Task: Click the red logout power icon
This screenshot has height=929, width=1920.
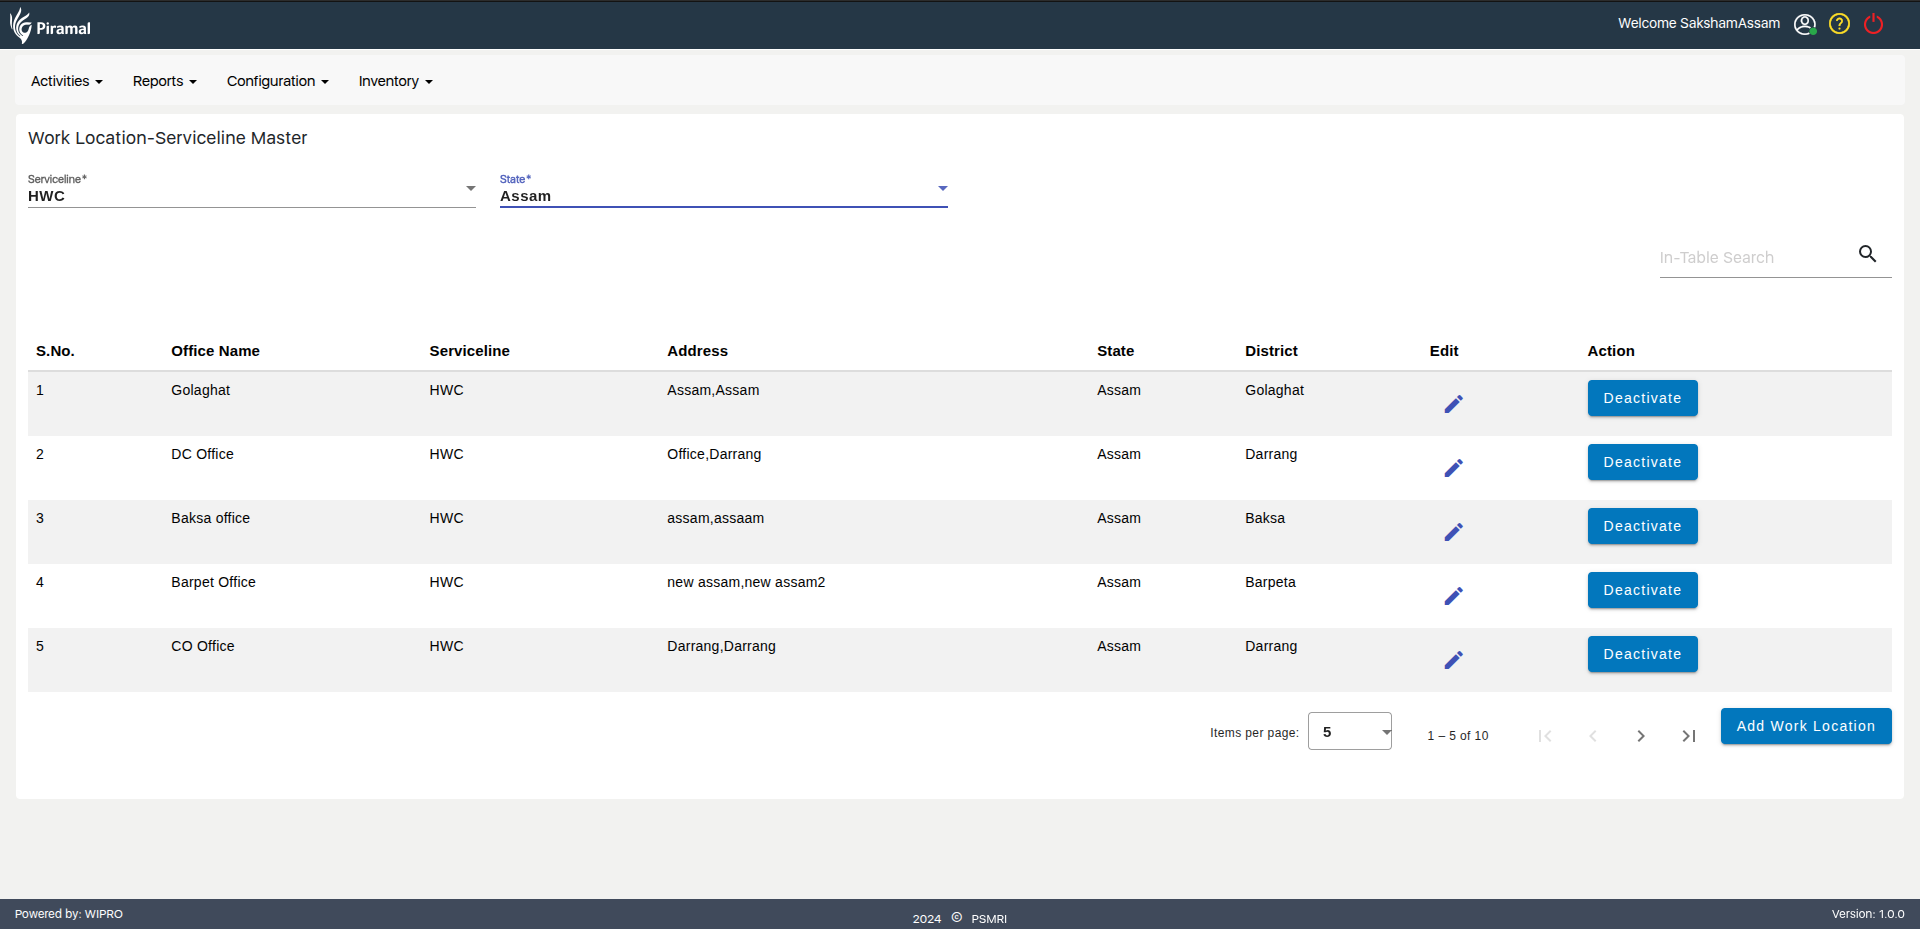Action: point(1873,24)
